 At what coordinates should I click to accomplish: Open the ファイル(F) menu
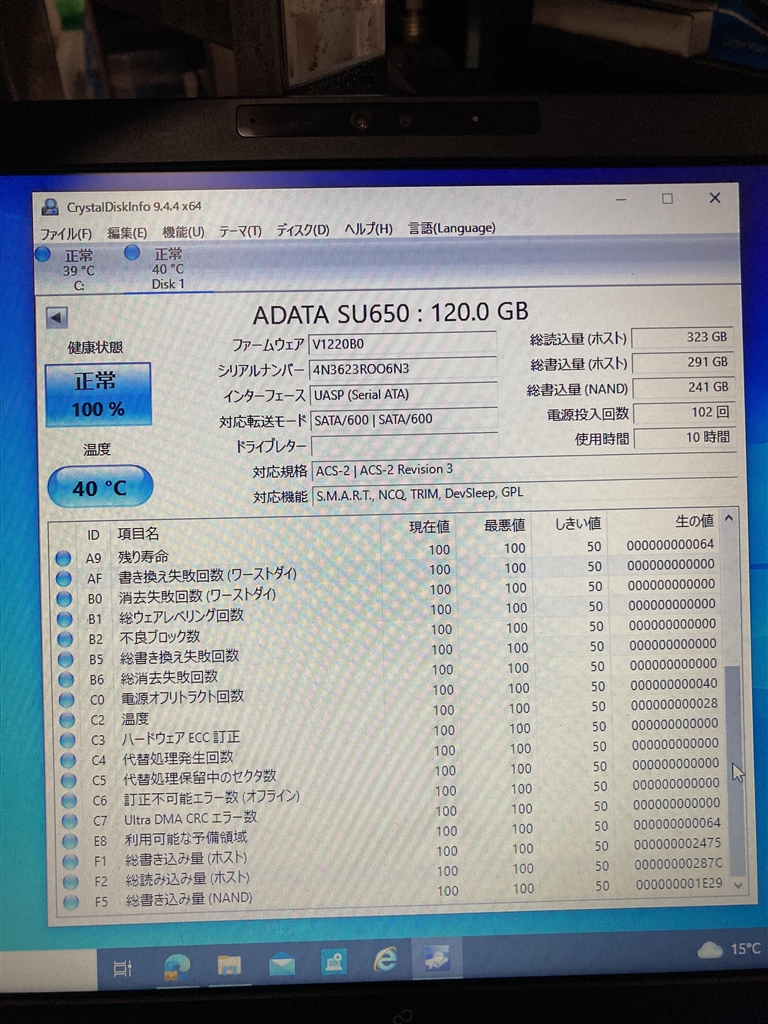point(66,233)
